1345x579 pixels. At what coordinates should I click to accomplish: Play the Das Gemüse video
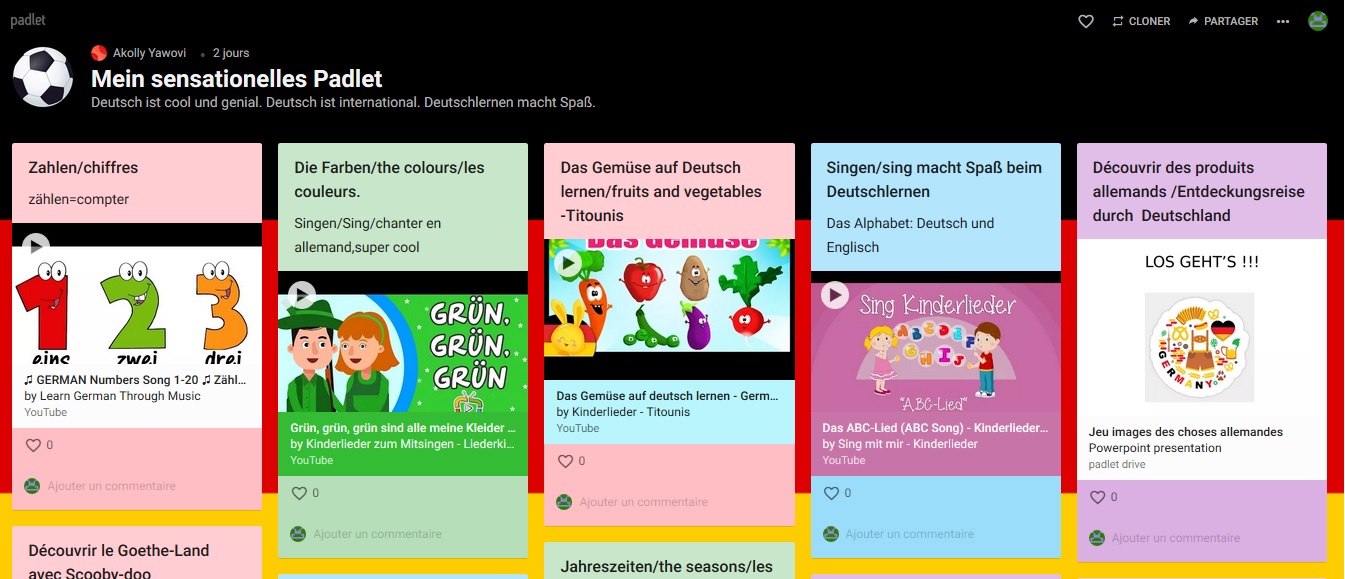click(x=567, y=263)
